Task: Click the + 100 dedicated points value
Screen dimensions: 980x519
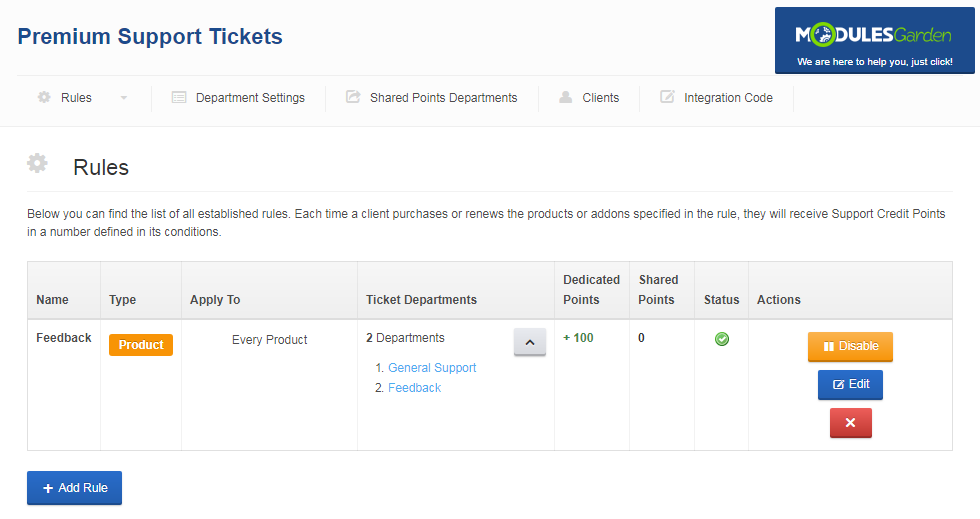Action: click(x=578, y=338)
